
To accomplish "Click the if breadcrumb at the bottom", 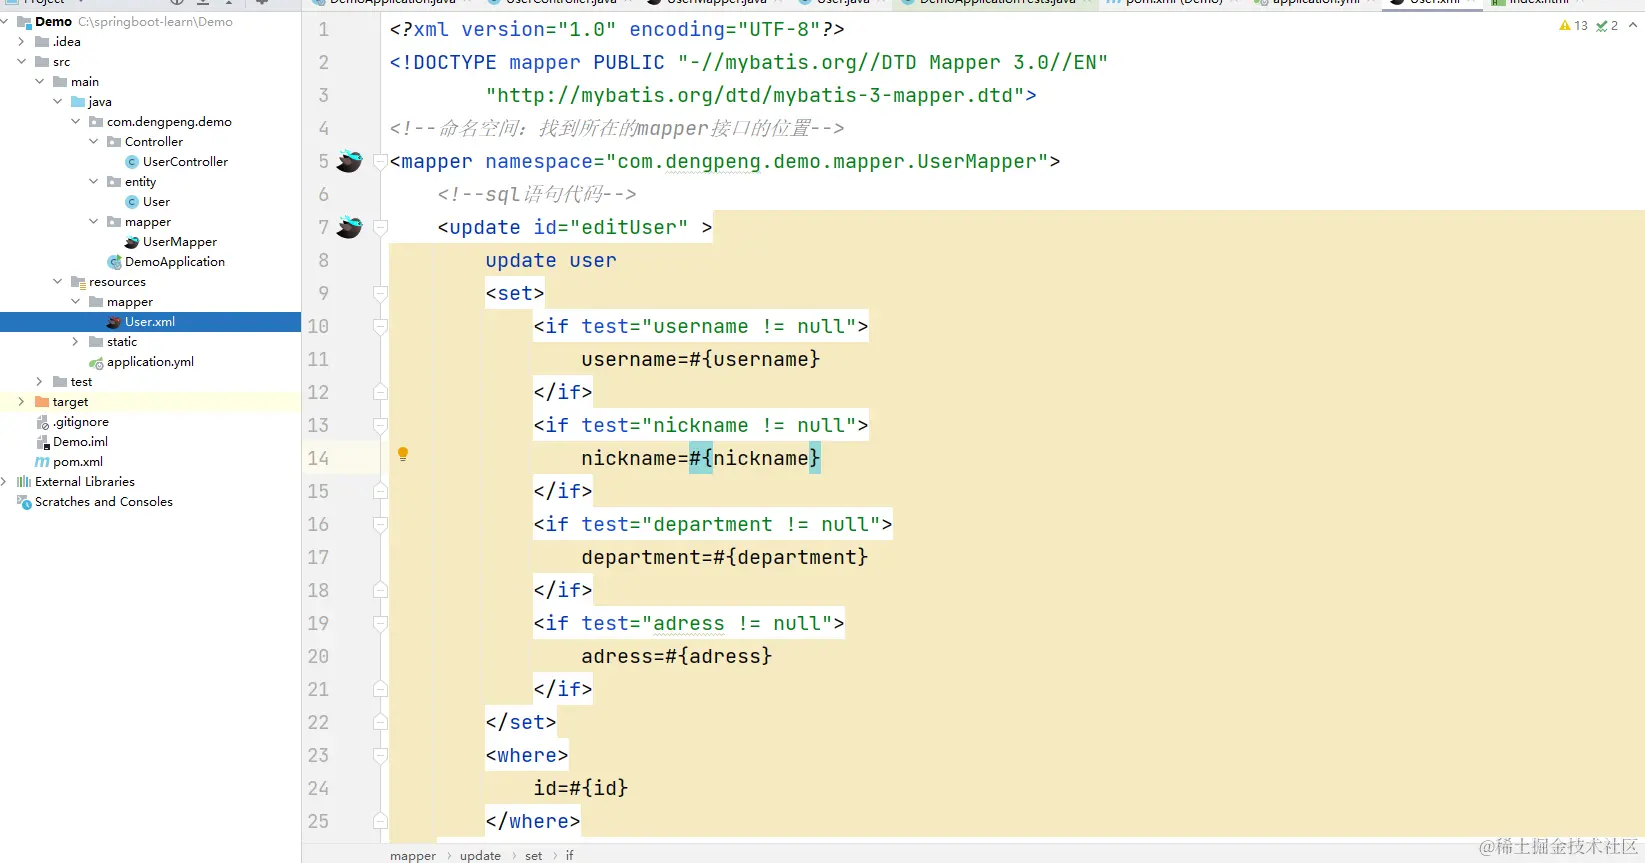I will click(570, 856).
